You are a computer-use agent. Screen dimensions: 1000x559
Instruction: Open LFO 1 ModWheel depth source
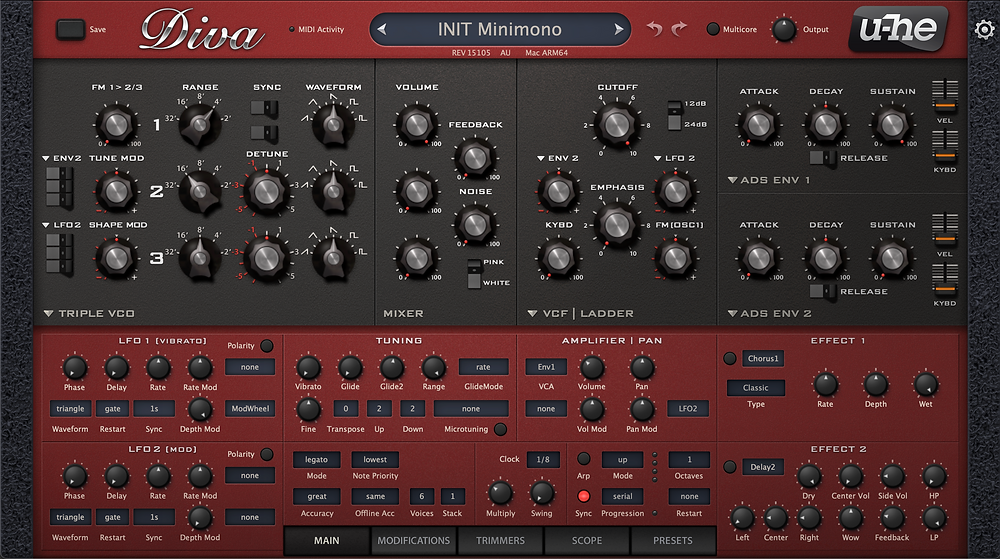(250, 409)
